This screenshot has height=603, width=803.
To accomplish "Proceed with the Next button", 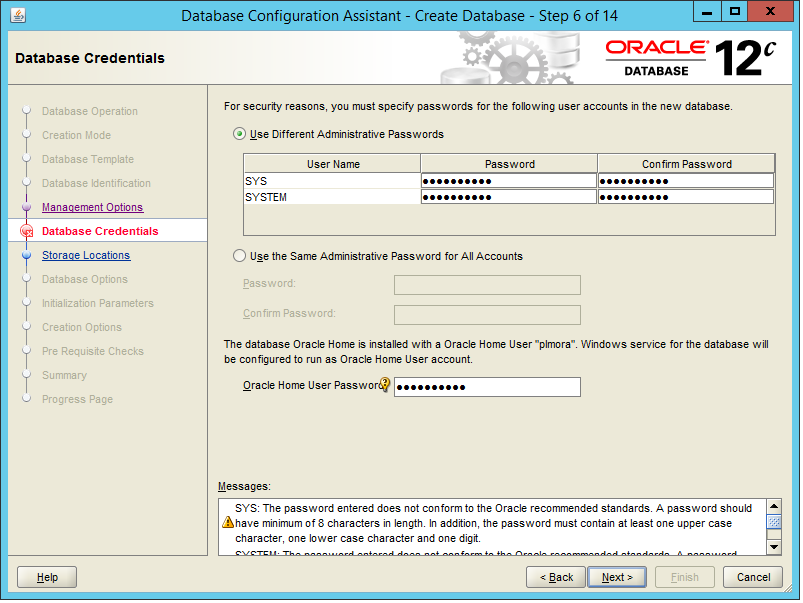I will (617, 577).
